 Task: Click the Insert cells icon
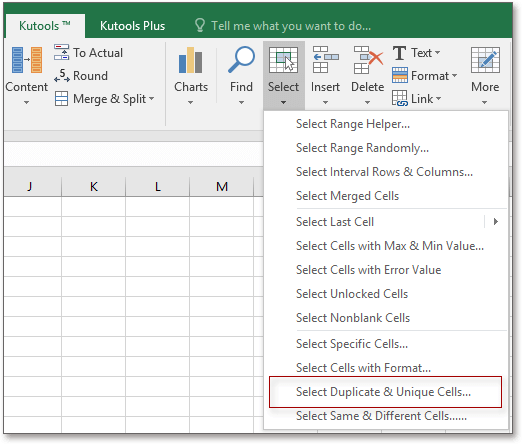[325, 60]
